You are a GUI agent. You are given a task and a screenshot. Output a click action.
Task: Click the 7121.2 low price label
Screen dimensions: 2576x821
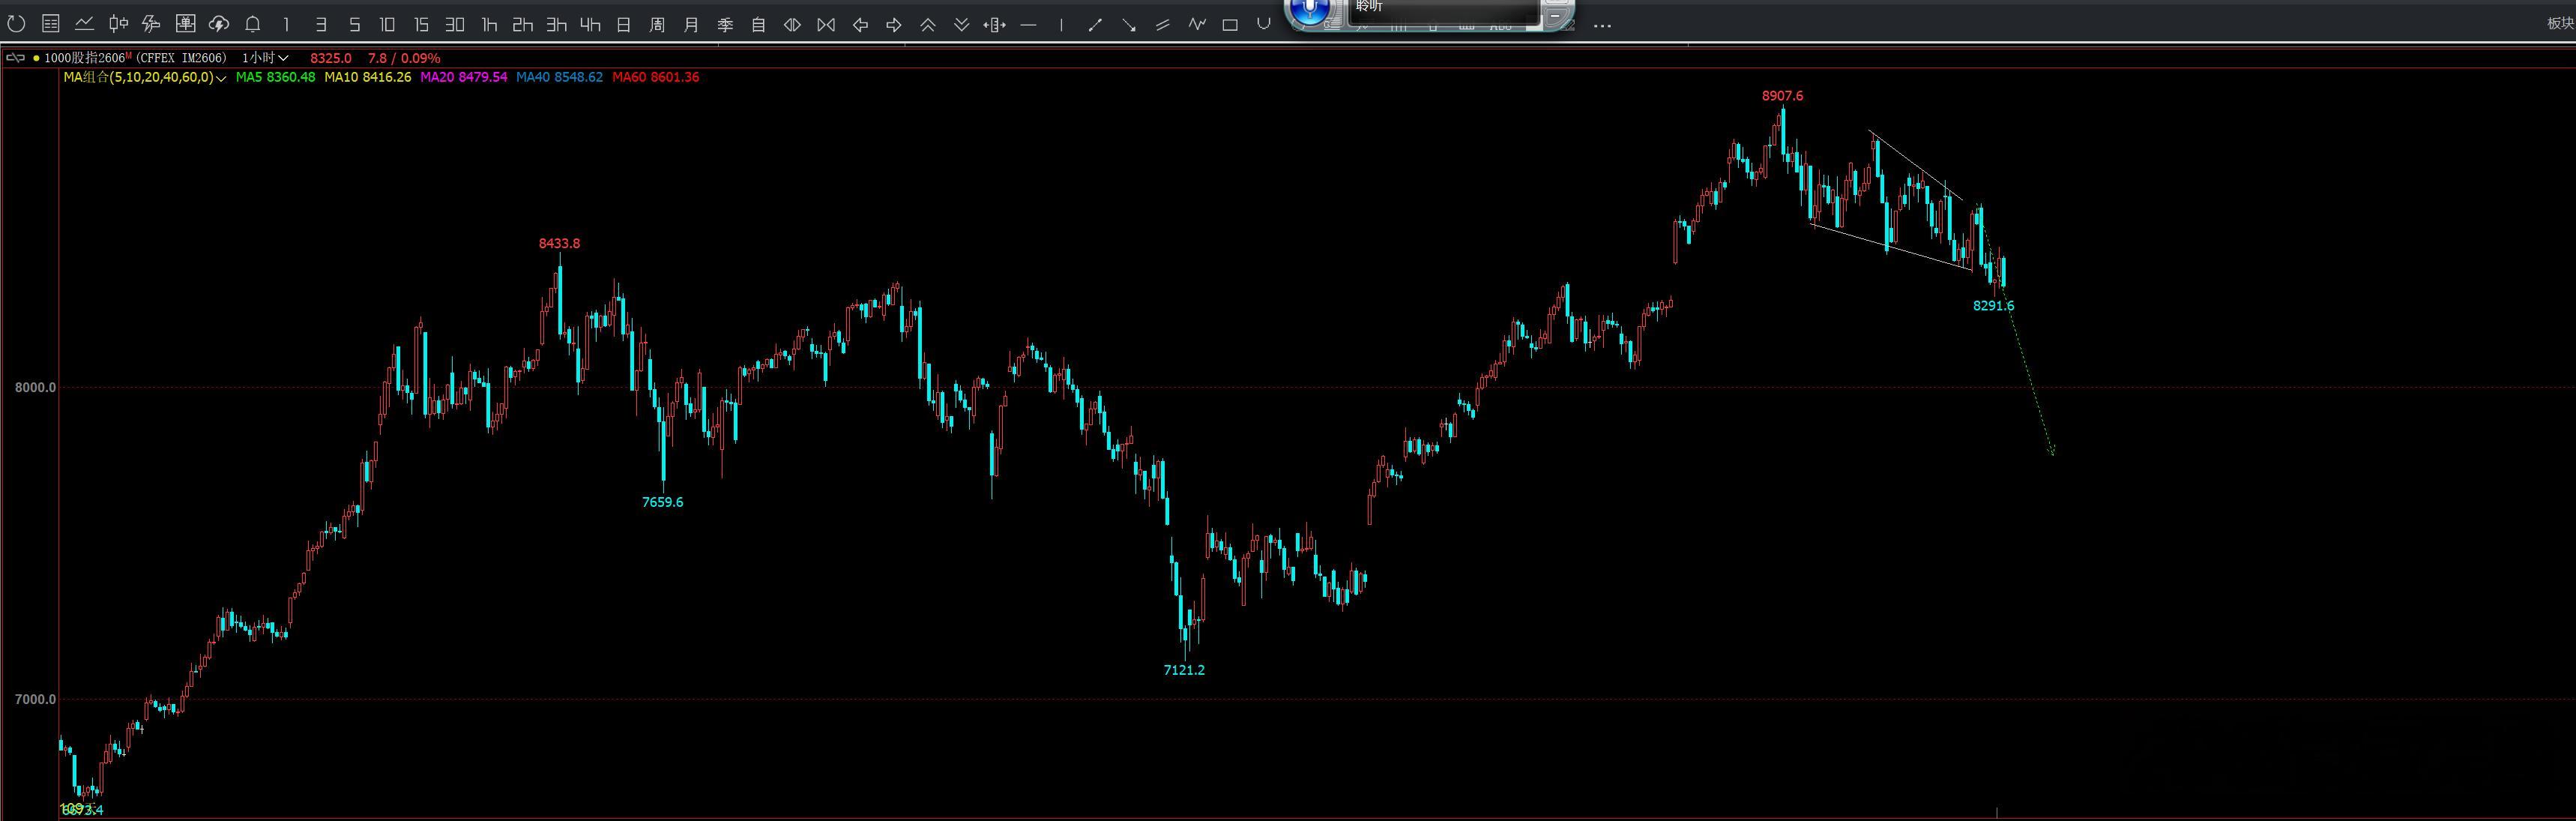pyautogui.click(x=1184, y=670)
